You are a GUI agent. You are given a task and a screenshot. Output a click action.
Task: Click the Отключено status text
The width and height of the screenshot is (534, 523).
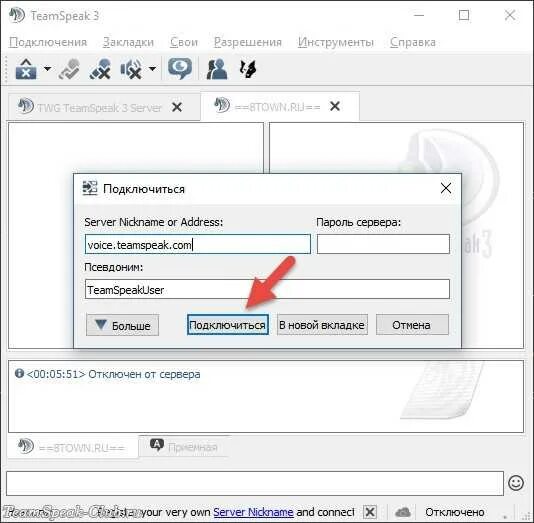point(455,511)
